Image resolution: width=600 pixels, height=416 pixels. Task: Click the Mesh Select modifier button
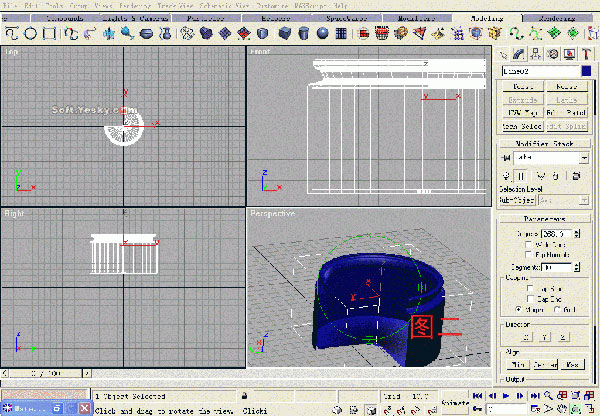[522, 126]
